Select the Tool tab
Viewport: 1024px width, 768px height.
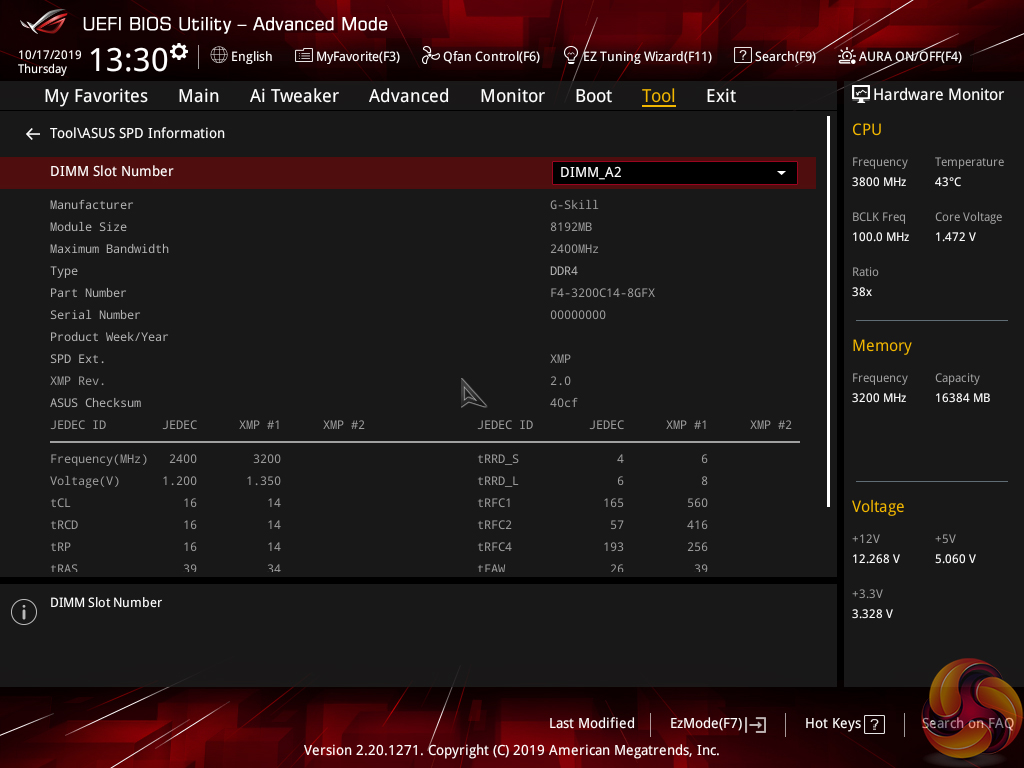(658, 96)
